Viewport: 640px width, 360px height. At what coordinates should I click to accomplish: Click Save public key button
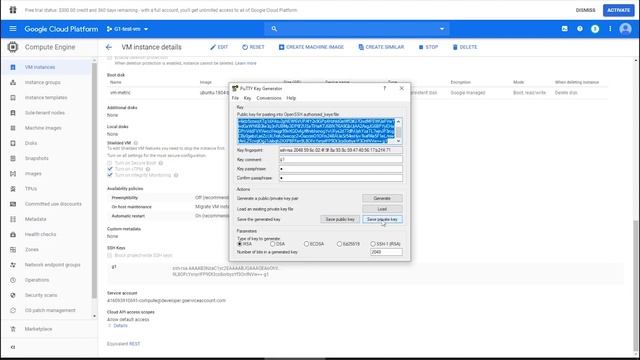(340, 220)
